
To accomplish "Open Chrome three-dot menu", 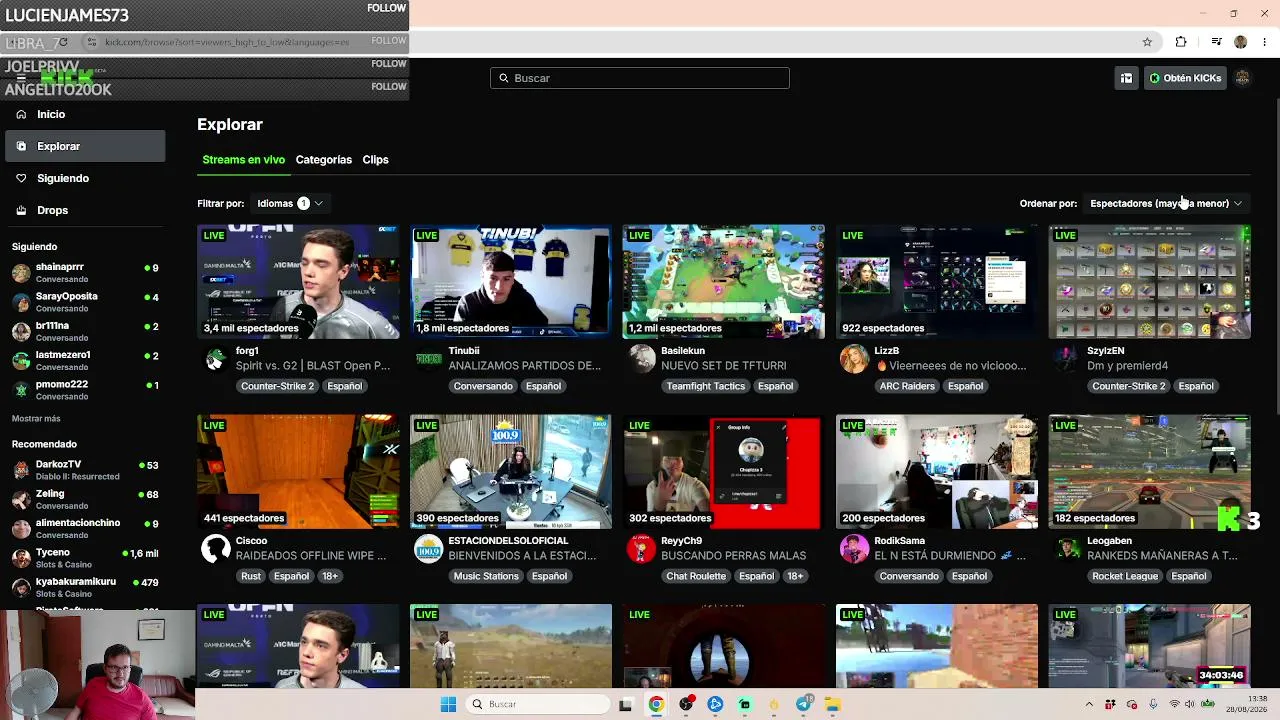I will pyautogui.click(x=1265, y=42).
